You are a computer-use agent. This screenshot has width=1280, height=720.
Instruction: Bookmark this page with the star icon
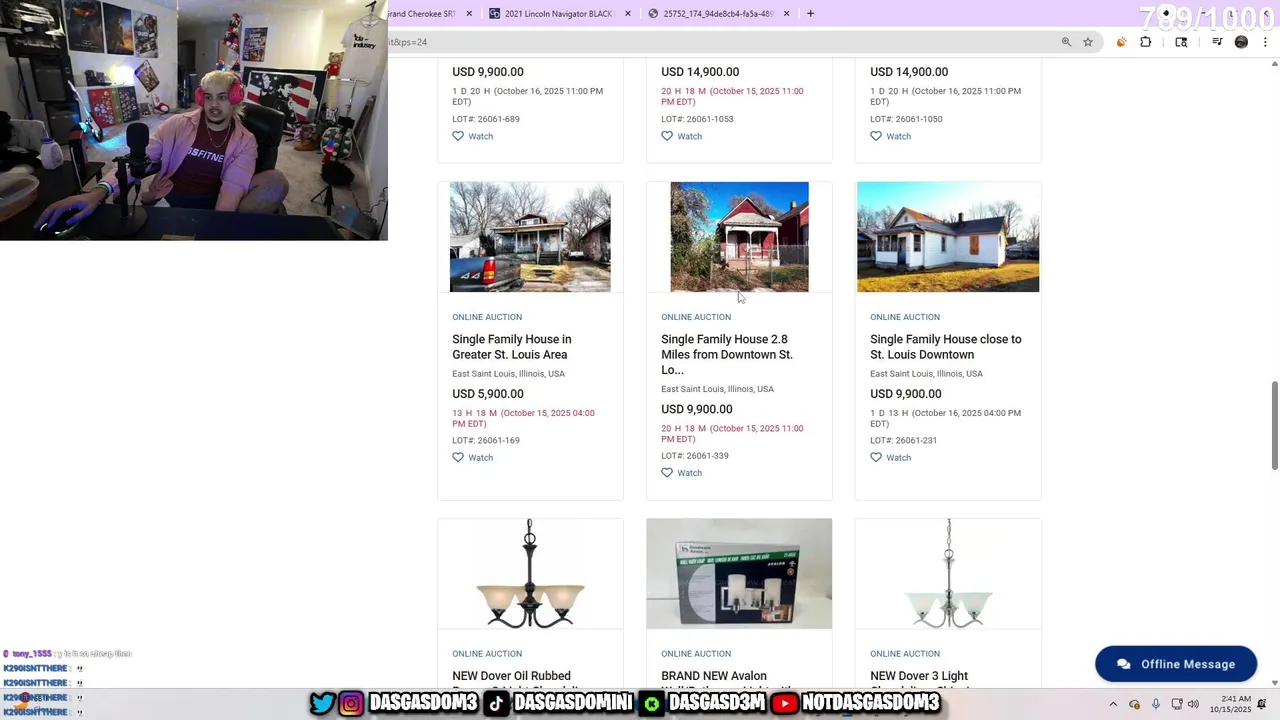pos(1088,42)
